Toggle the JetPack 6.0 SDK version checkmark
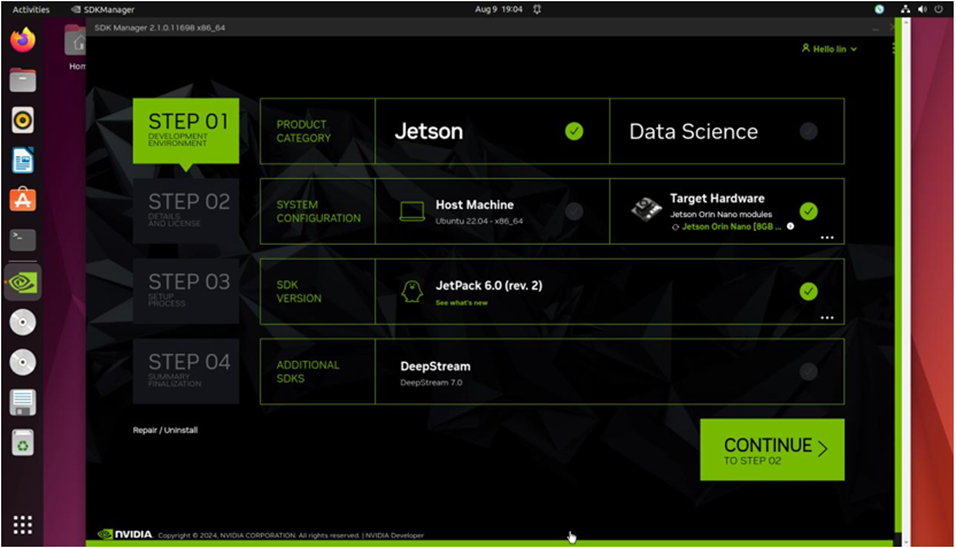 [x=808, y=291]
